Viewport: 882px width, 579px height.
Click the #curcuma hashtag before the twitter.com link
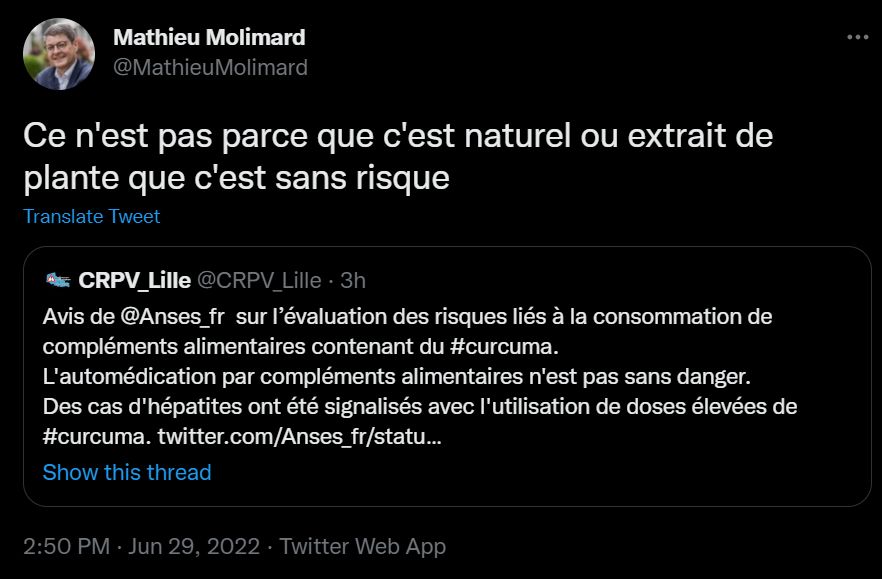coord(97,436)
